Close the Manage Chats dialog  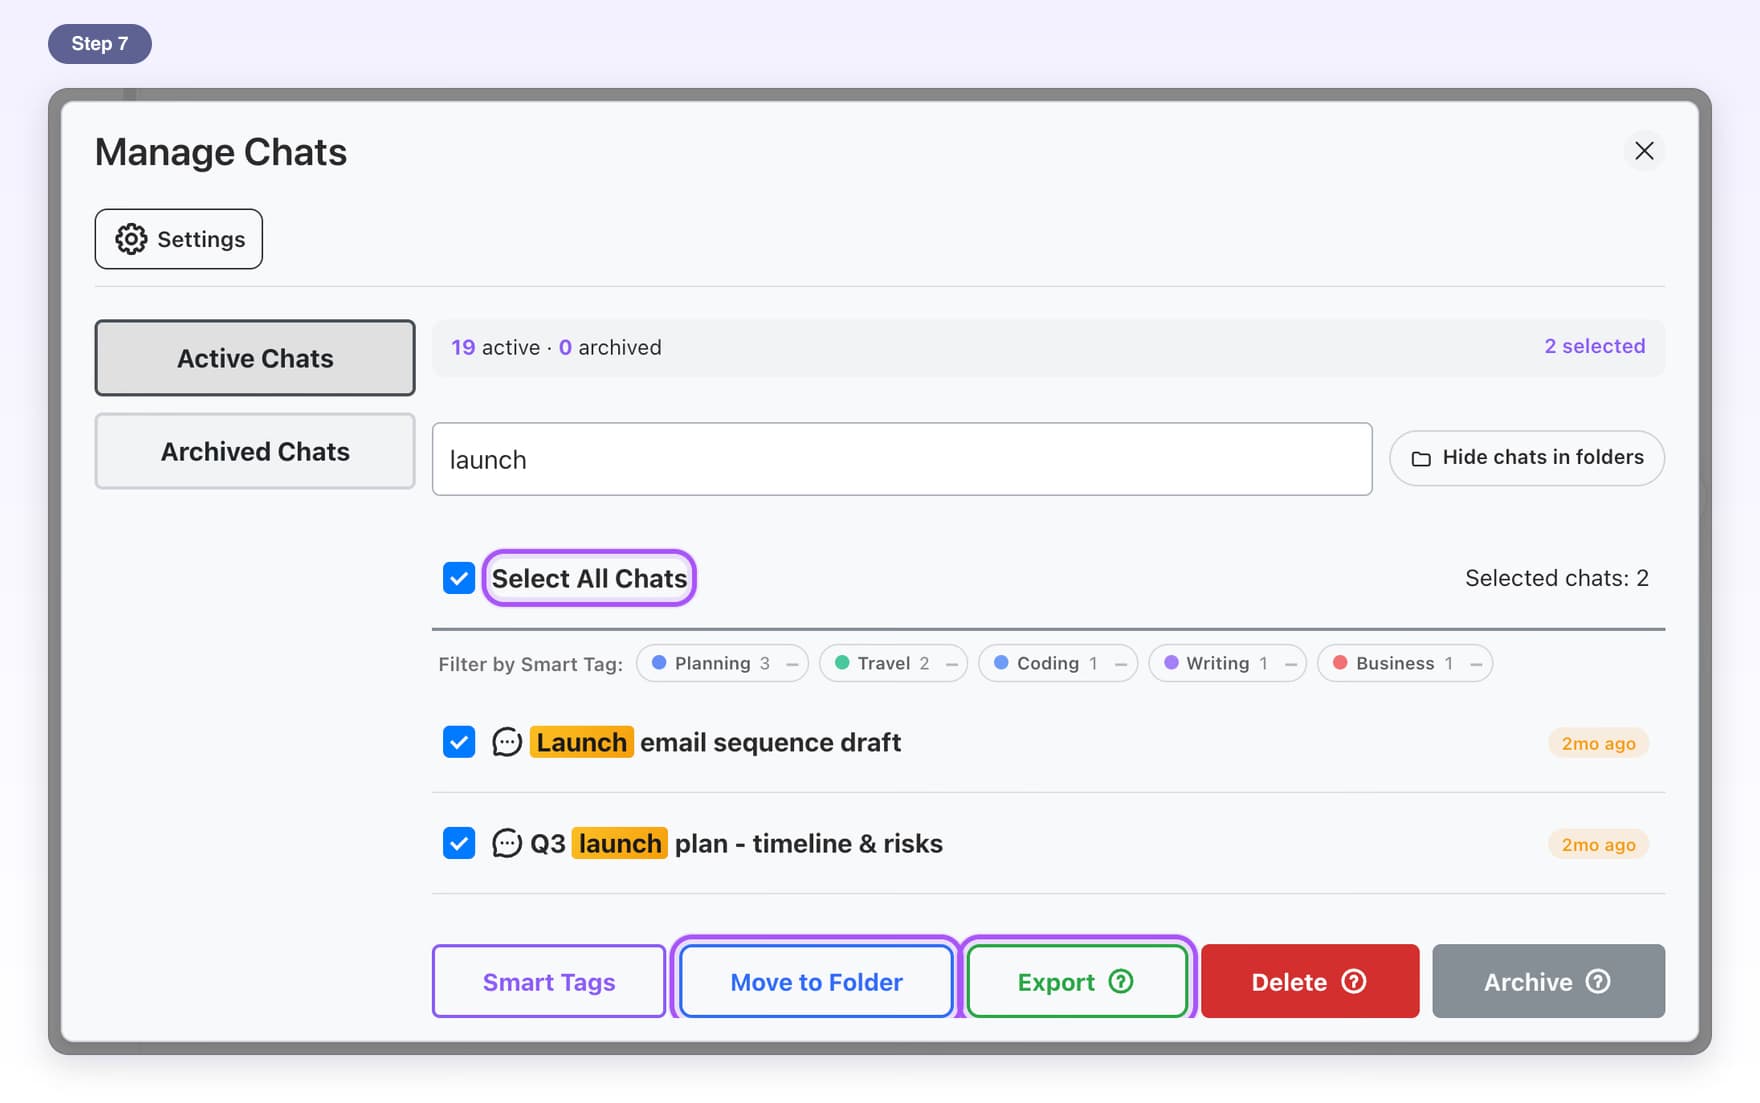pyautogui.click(x=1644, y=151)
